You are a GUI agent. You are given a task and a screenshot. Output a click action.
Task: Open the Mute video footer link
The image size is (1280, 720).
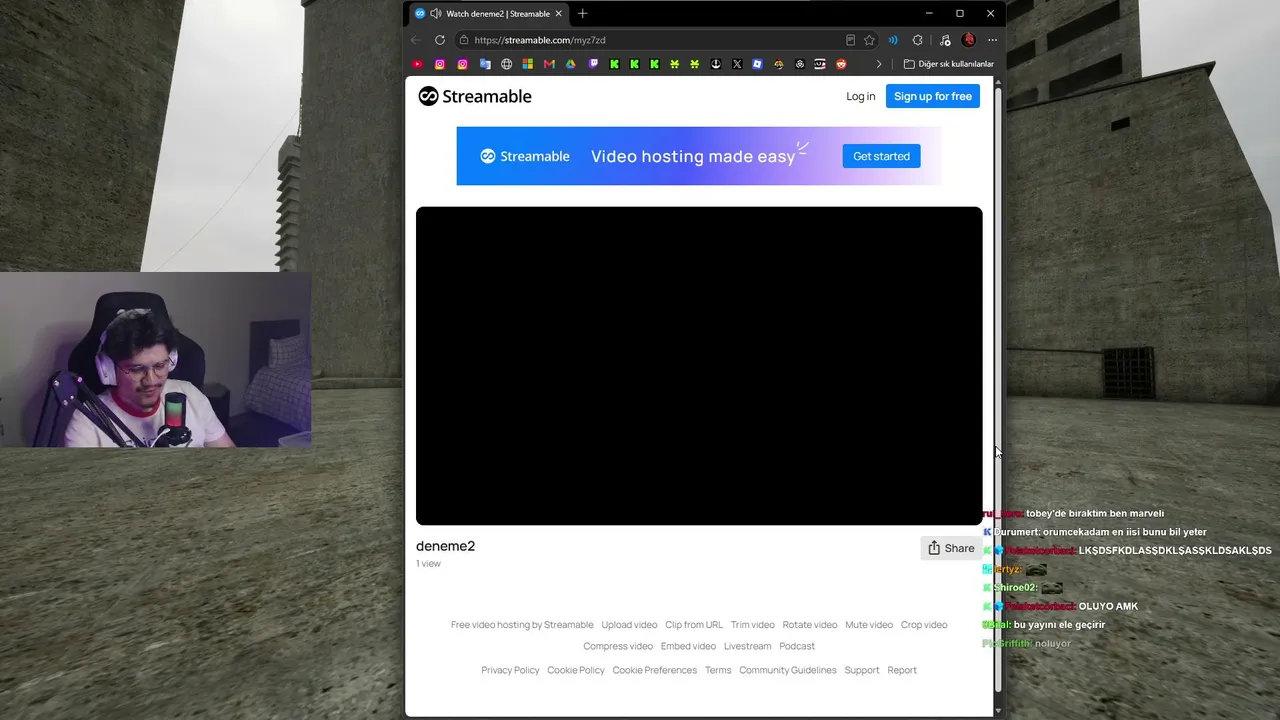pyautogui.click(x=869, y=625)
